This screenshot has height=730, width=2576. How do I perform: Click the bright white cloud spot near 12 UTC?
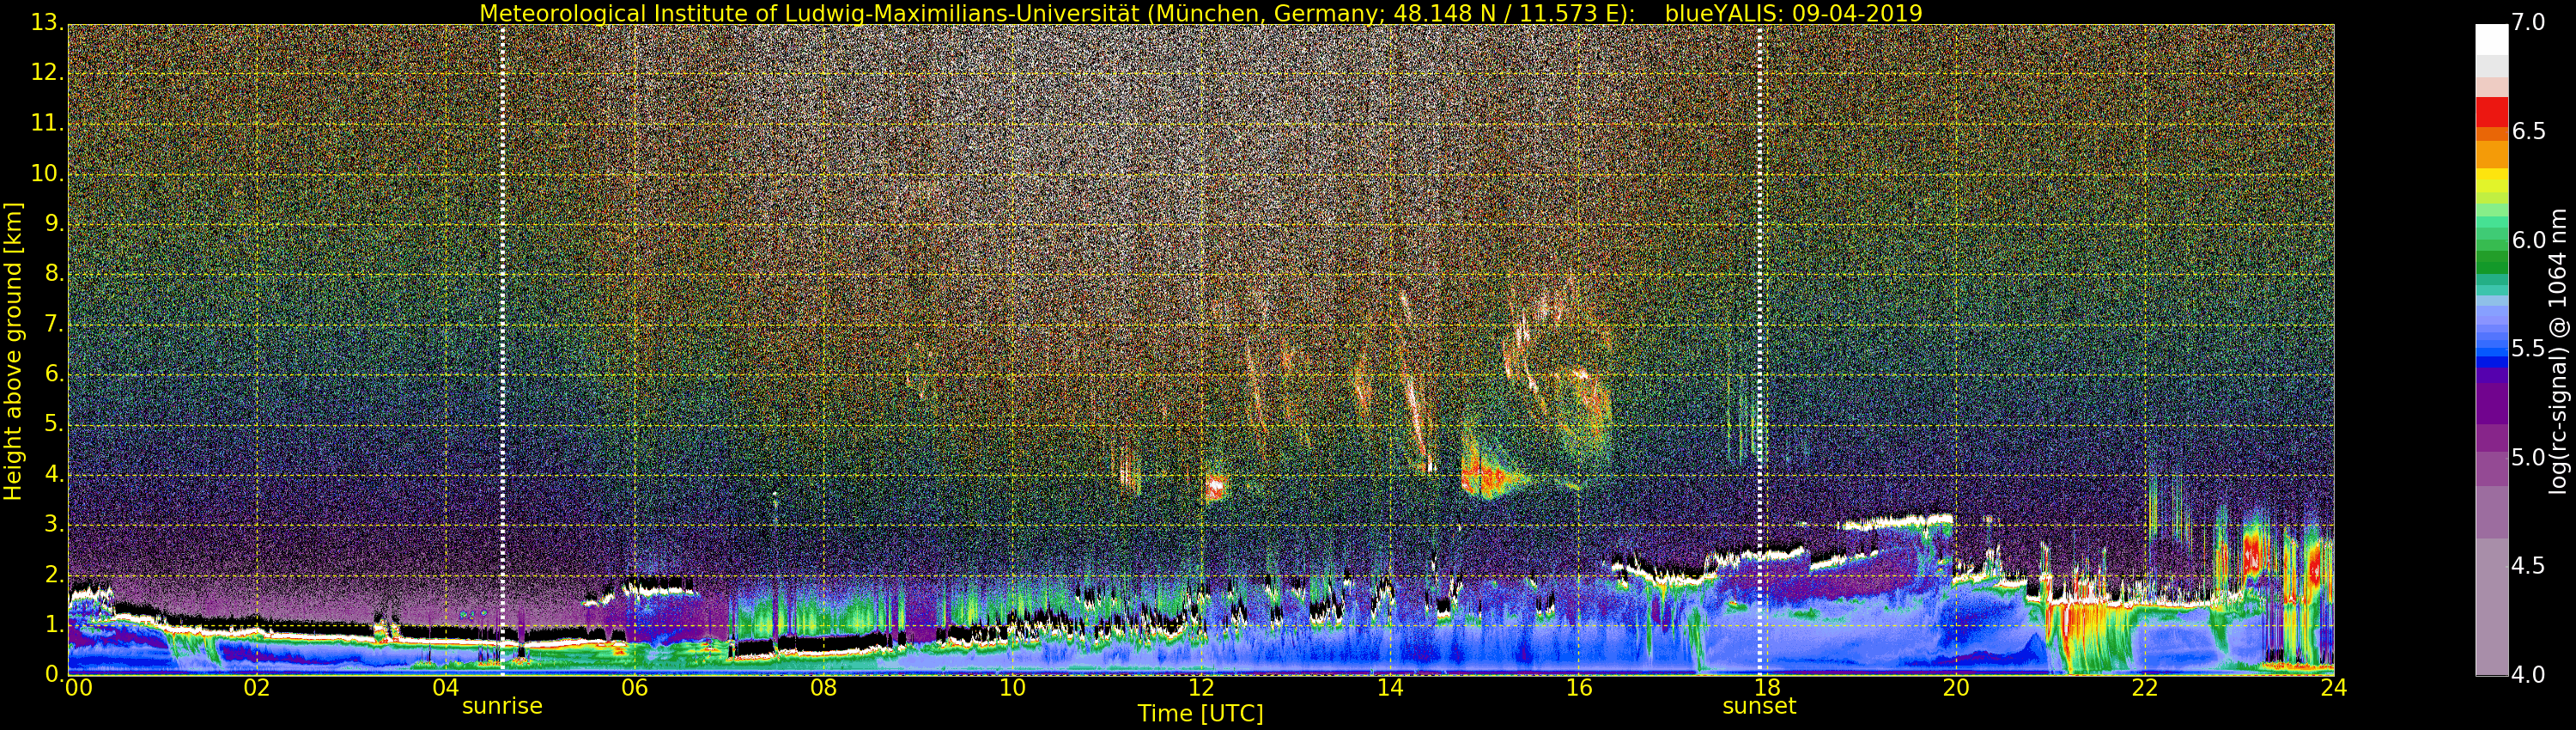tap(1215, 488)
